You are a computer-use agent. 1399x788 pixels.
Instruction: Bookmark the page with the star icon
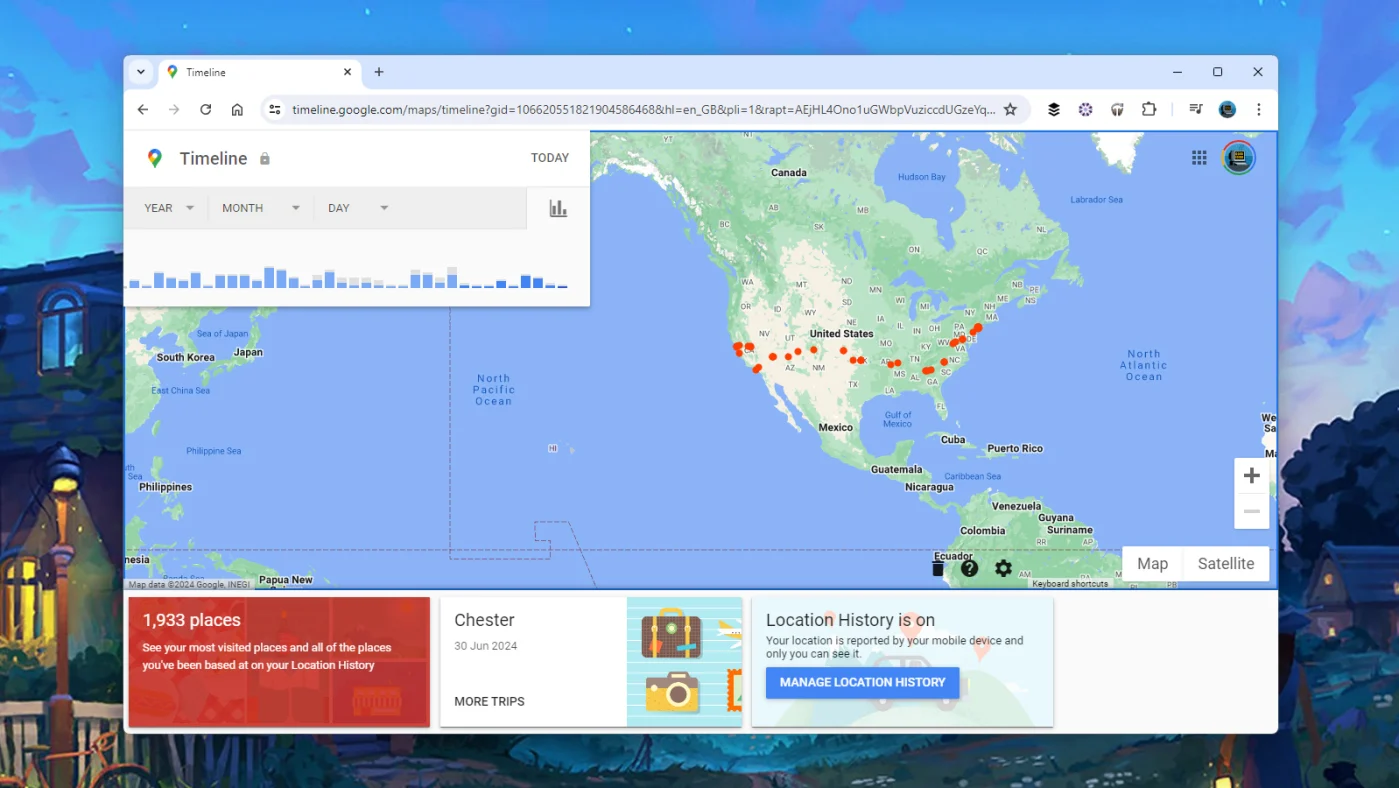pos(1010,109)
